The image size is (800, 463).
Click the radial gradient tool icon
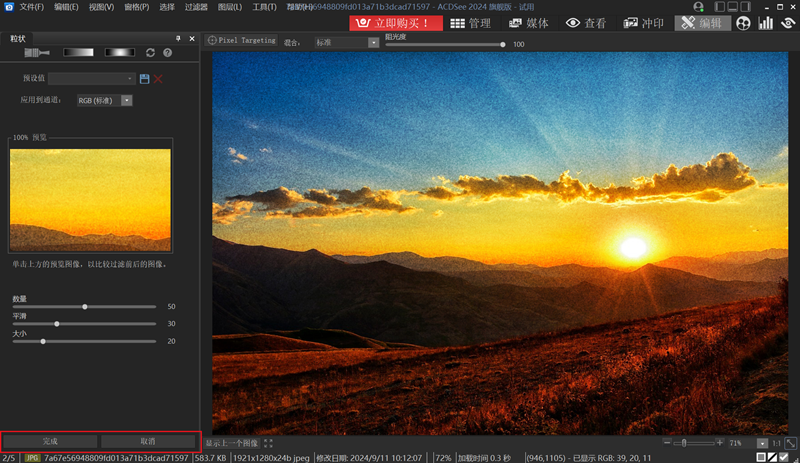pyautogui.click(x=120, y=52)
